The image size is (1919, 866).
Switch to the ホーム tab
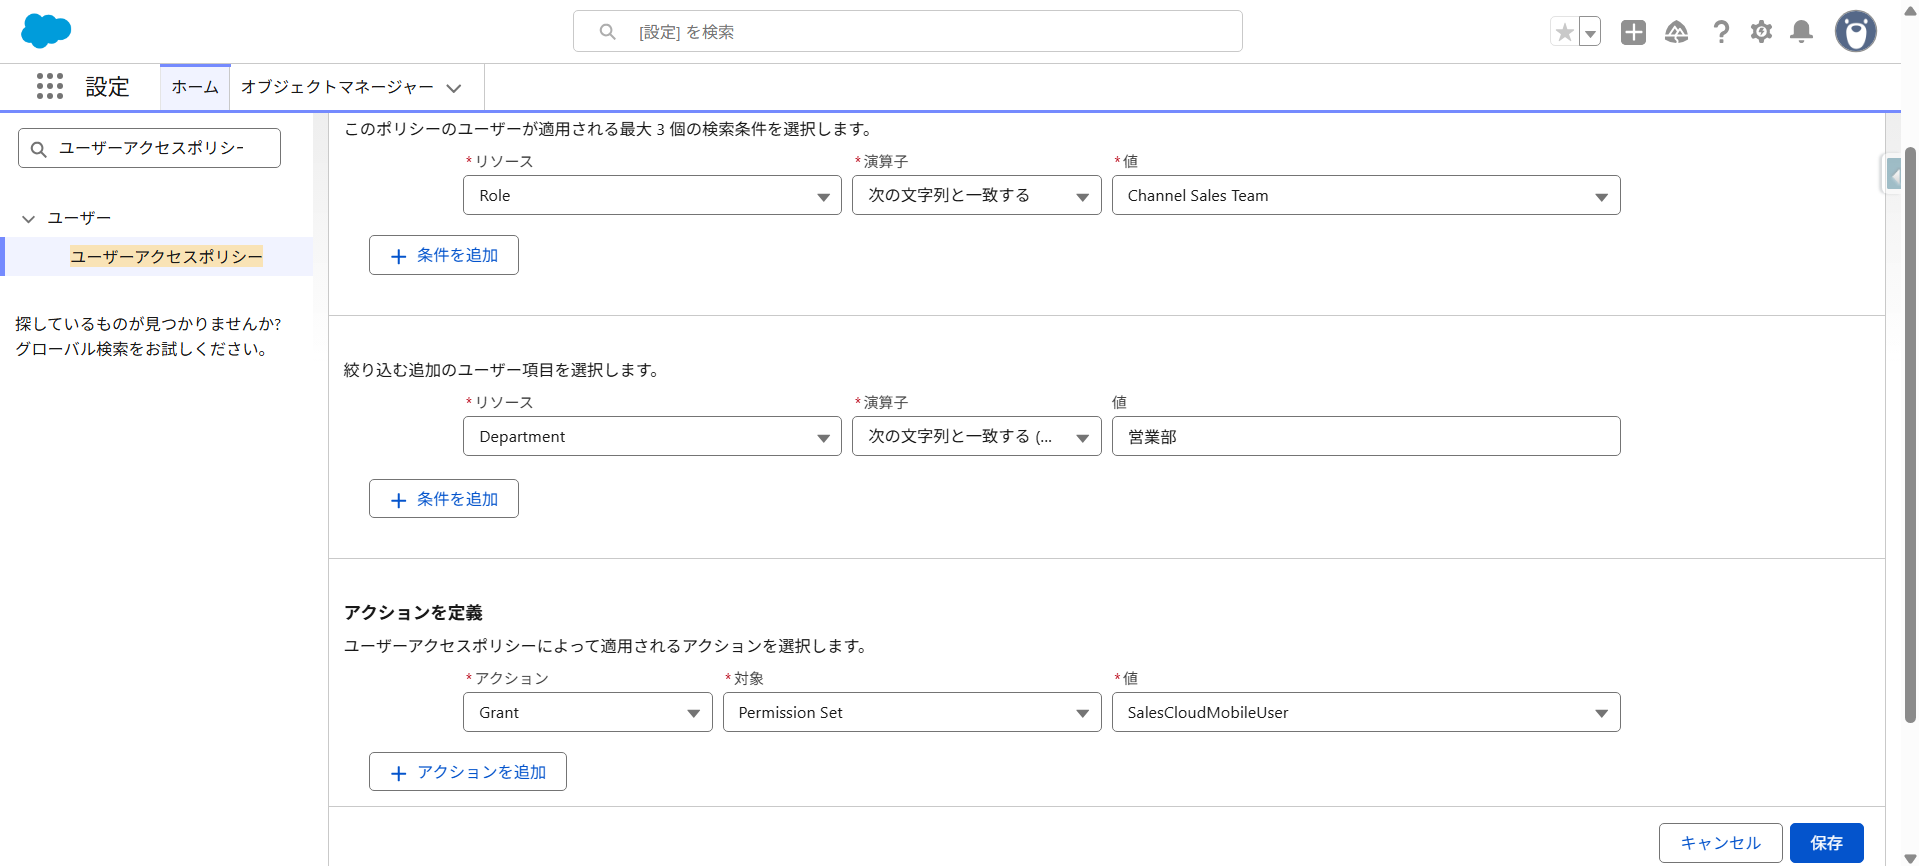pos(195,87)
